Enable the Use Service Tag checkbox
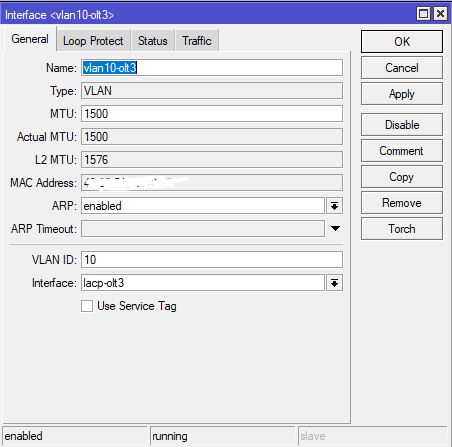The image size is (452, 447). coord(87,306)
